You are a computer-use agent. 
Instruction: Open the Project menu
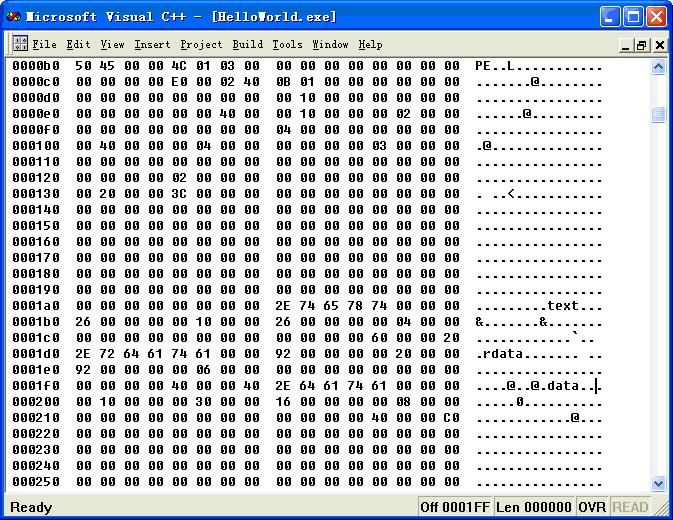point(201,45)
